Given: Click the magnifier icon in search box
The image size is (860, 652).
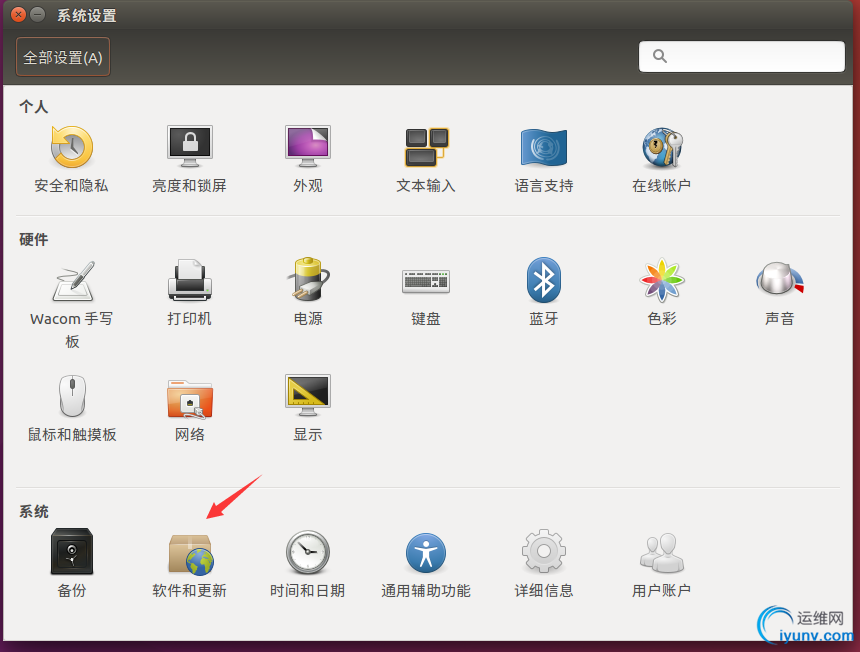Looking at the screenshot, I should click(660, 56).
